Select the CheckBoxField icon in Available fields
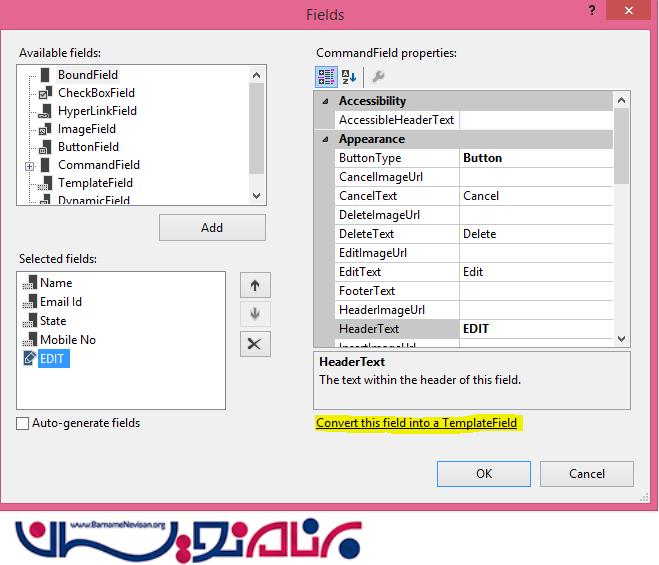The image size is (659, 565). (x=44, y=93)
